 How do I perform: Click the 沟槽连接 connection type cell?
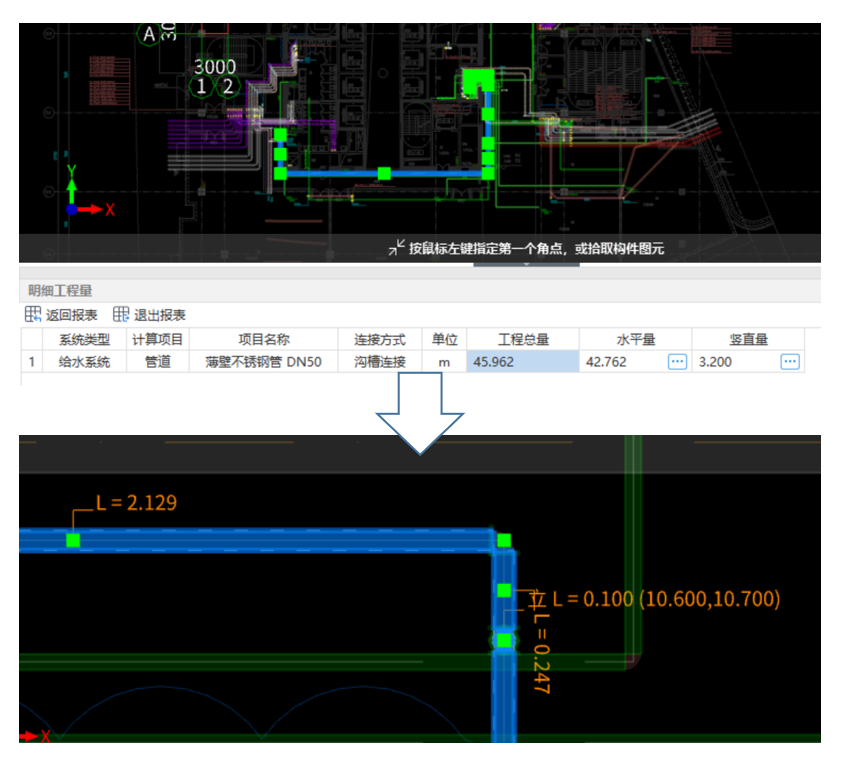coord(379,362)
